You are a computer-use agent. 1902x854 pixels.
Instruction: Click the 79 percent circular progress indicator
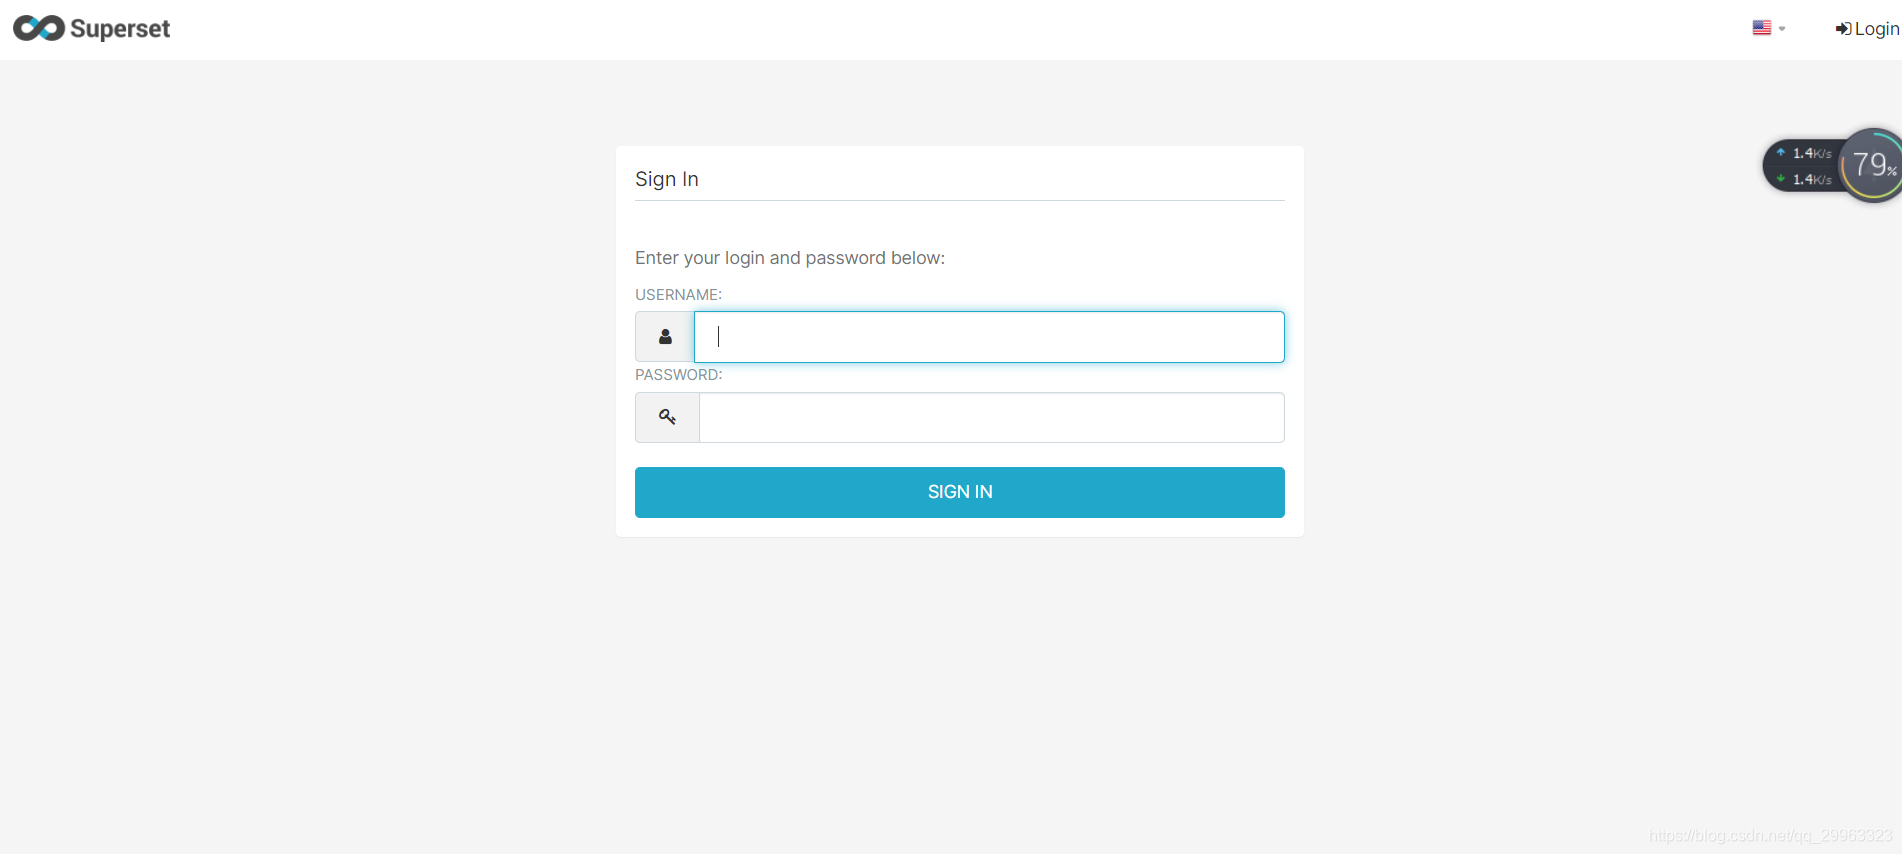pos(1871,164)
